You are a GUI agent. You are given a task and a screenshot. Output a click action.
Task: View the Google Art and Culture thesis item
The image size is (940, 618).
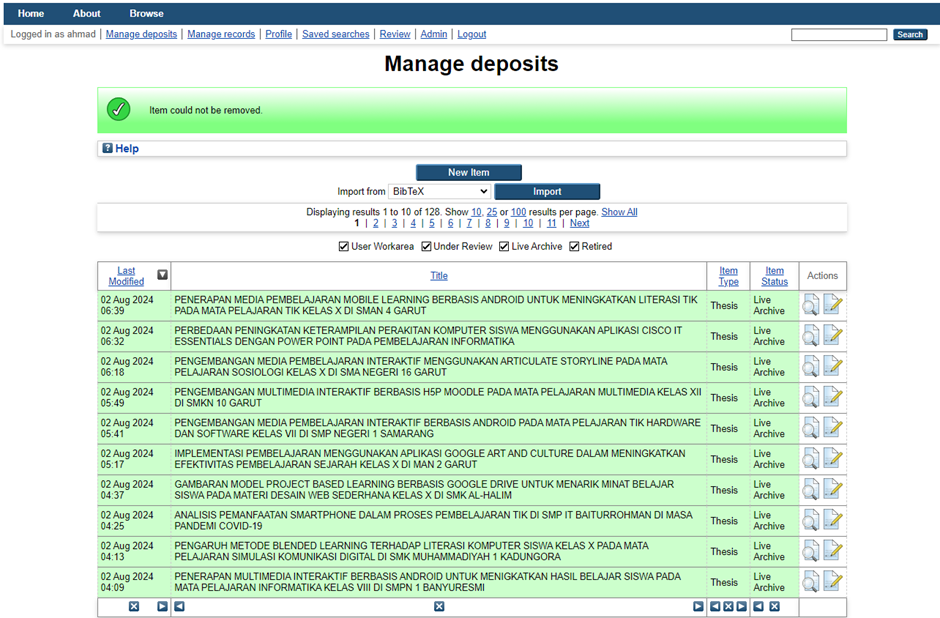click(x=810, y=459)
